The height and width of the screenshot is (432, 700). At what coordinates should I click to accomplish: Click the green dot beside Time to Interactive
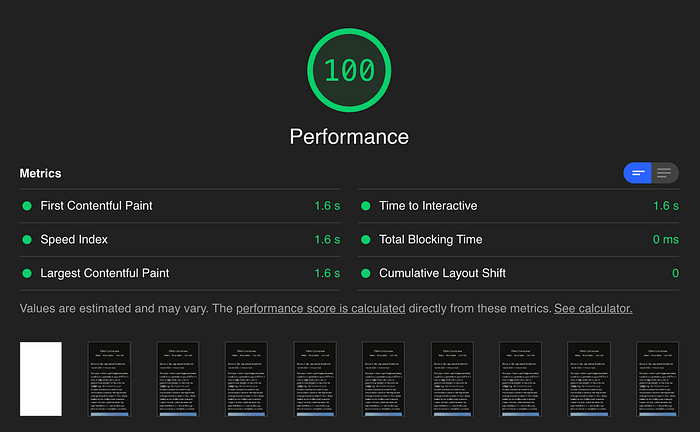click(x=366, y=206)
